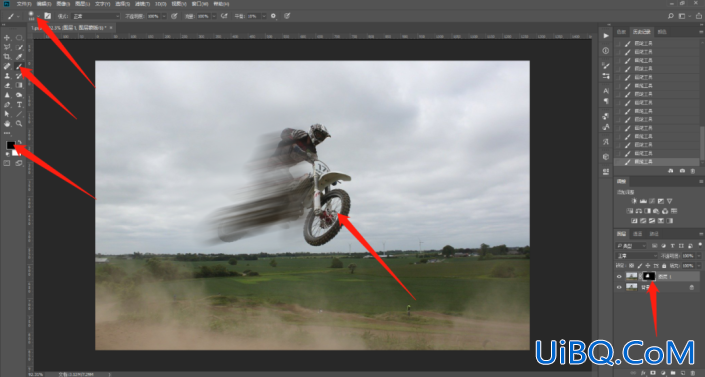The image size is (705, 377).
Task: Open brush opacity slider dropdown
Action: click(x=164, y=16)
